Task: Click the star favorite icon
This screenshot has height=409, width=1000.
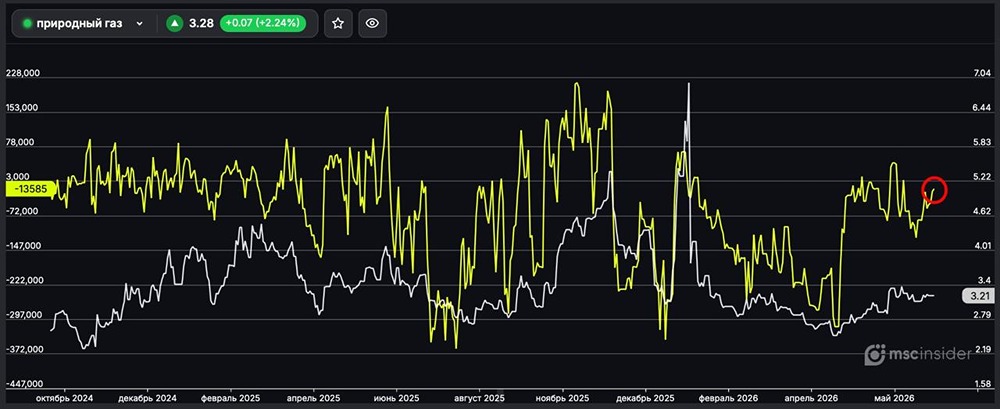Action: [x=338, y=24]
